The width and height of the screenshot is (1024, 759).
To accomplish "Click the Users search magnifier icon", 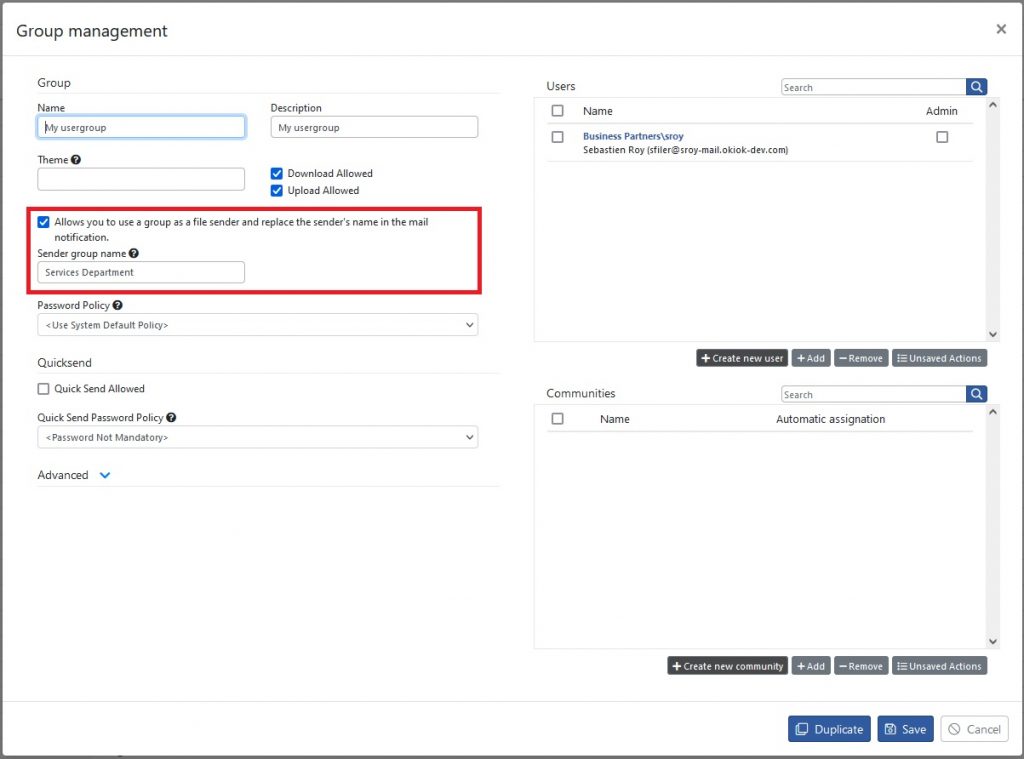I will (976, 87).
